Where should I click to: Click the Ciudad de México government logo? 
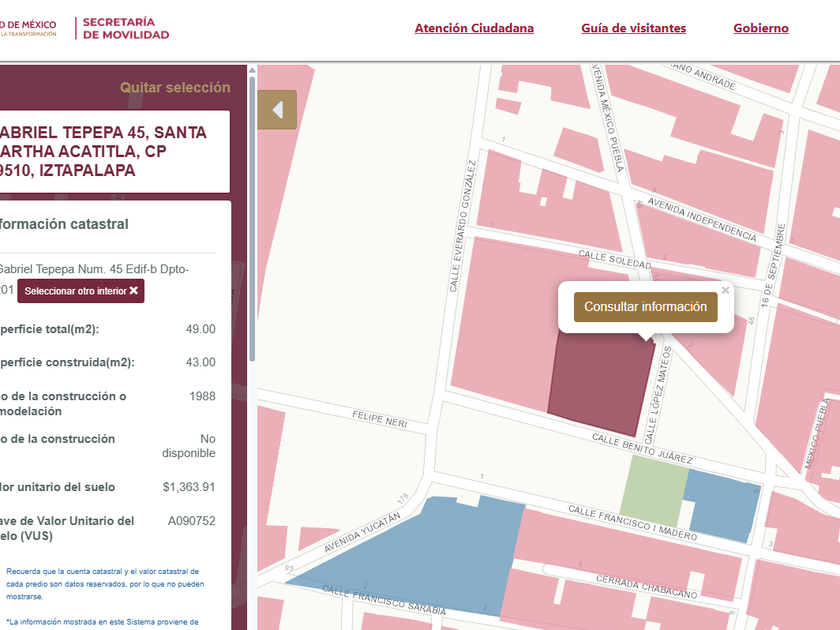(x=28, y=28)
